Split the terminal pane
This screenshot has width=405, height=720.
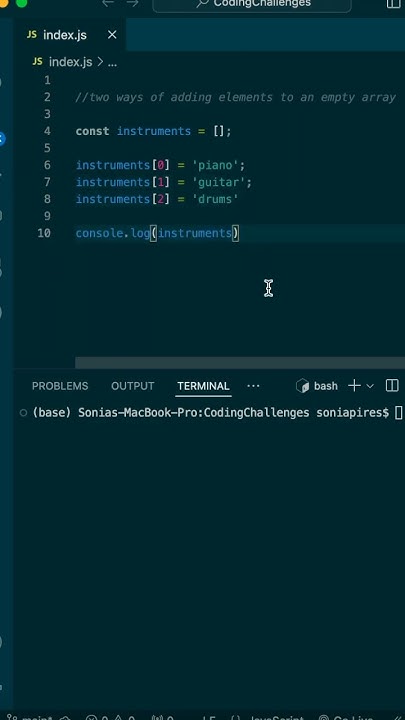pyautogui.click(x=392, y=386)
